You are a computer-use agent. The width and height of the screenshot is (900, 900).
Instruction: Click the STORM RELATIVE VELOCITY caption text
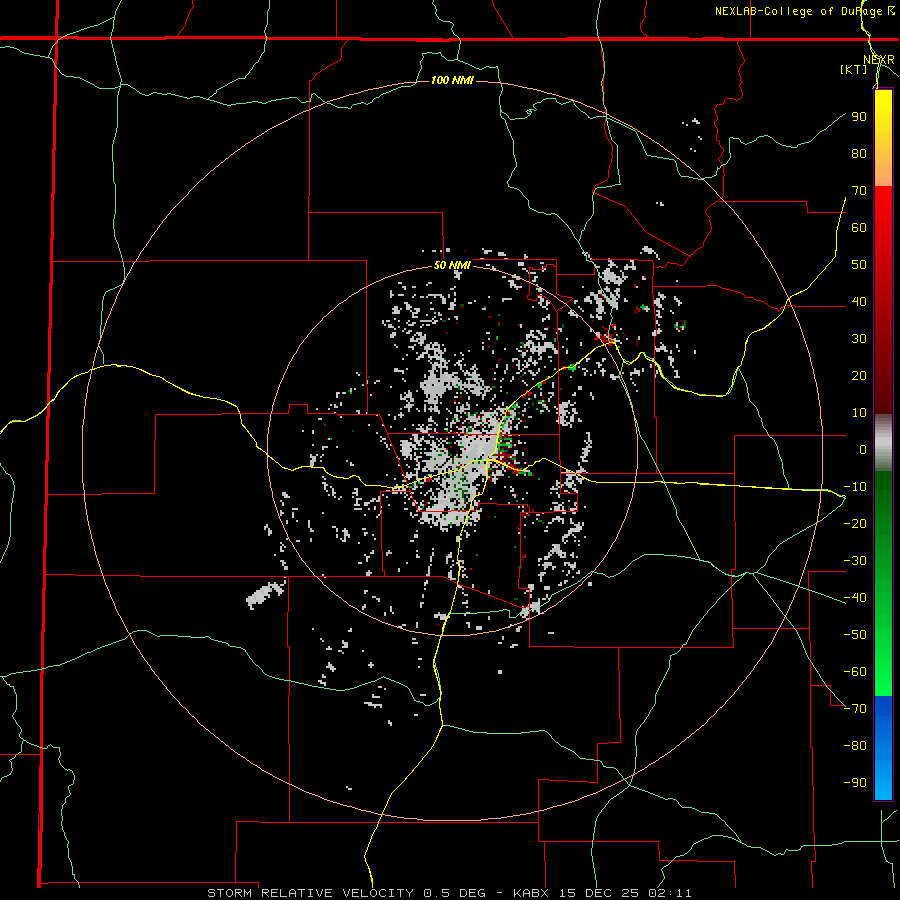[311, 893]
